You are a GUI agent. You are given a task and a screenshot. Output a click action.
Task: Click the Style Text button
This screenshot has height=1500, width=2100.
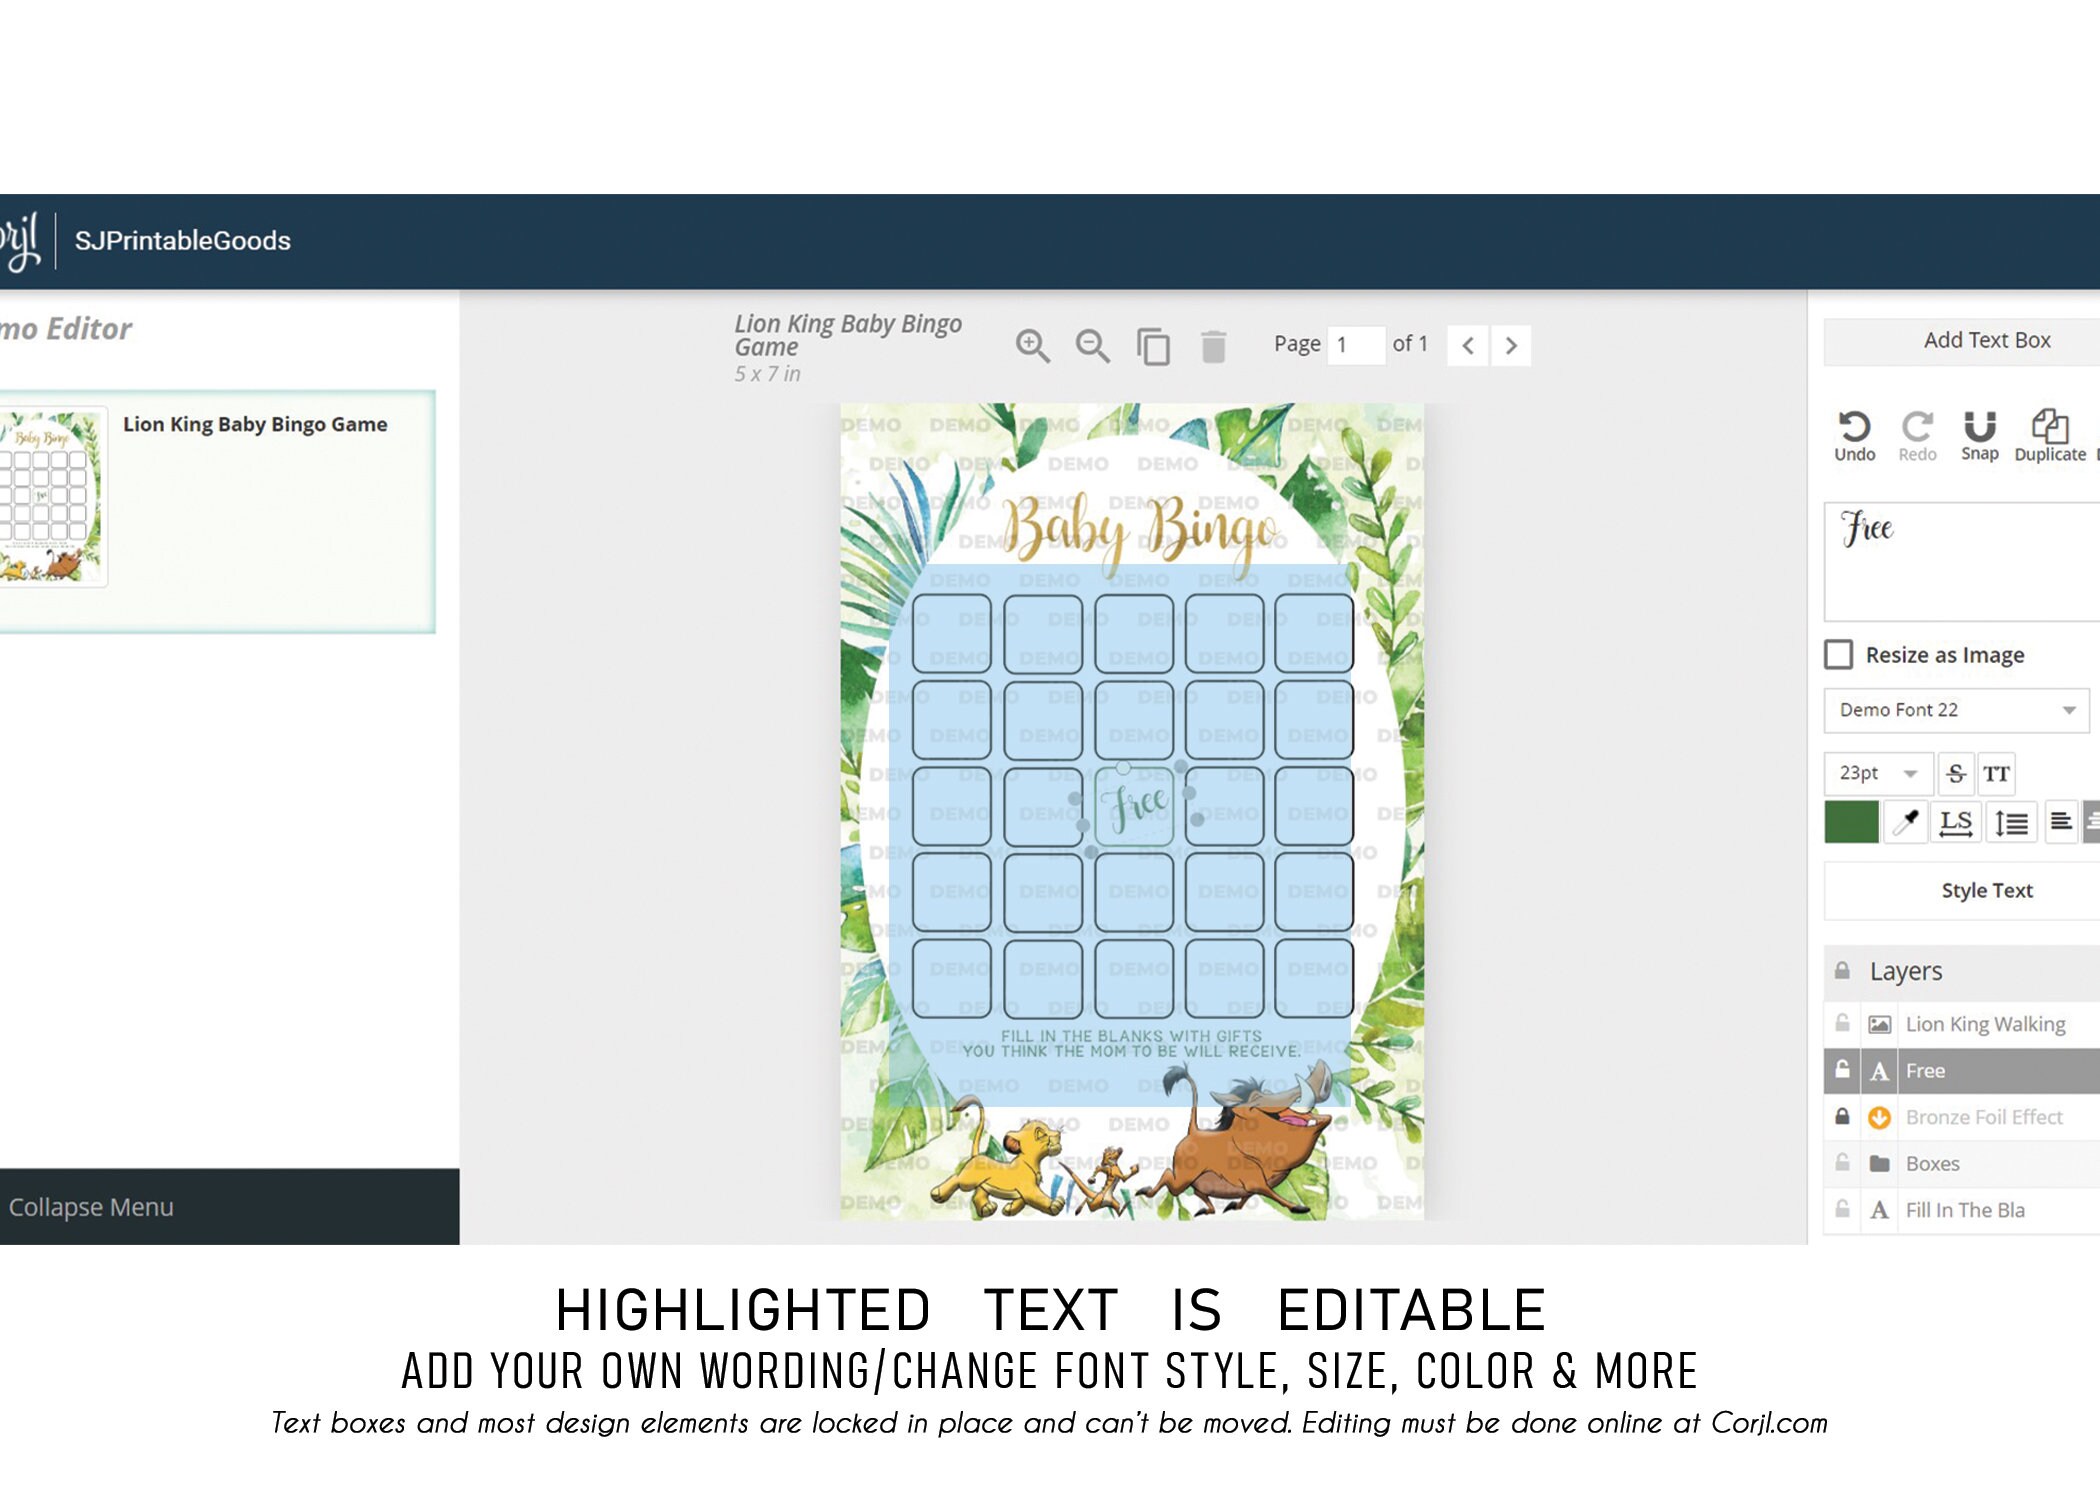(1962, 891)
